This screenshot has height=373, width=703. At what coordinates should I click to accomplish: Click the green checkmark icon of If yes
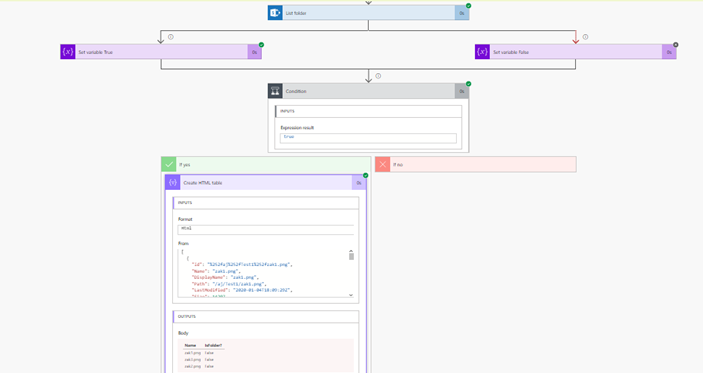tap(169, 165)
